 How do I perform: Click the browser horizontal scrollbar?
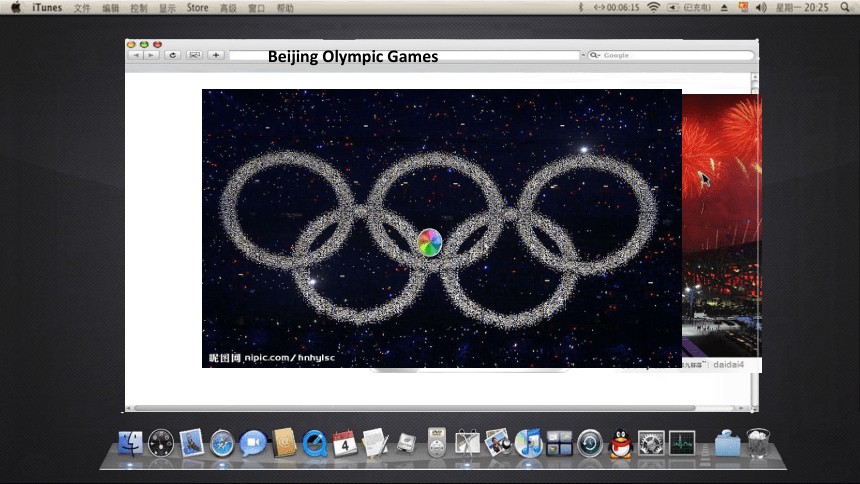[415, 408]
